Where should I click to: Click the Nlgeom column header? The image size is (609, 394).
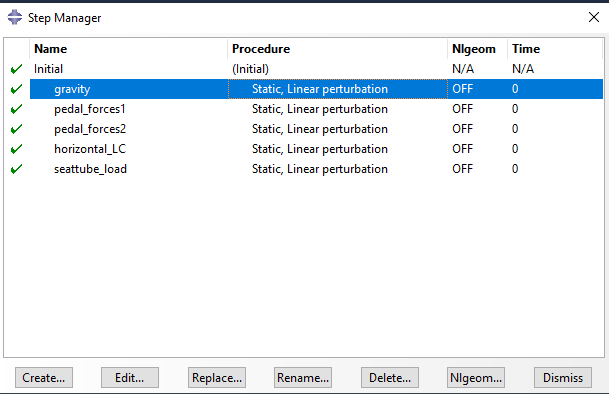click(x=478, y=49)
